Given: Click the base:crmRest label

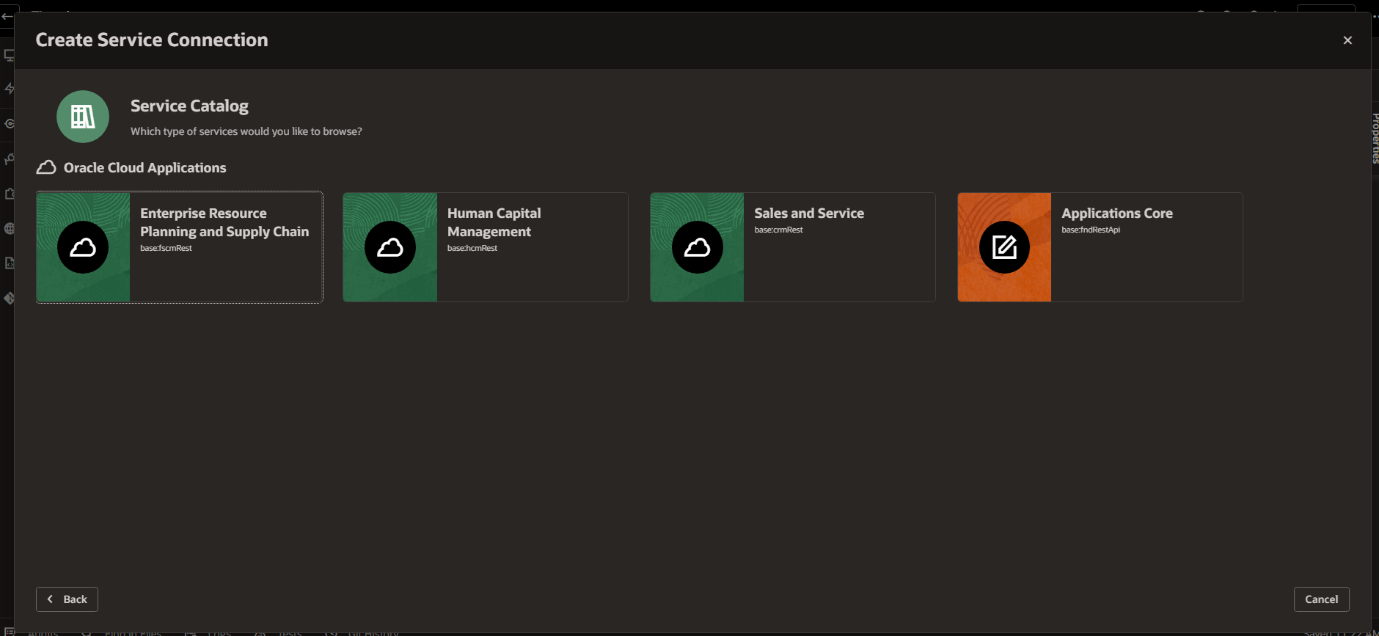Looking at the screenshot, I should pyautogui.click(x=778, y=230).
